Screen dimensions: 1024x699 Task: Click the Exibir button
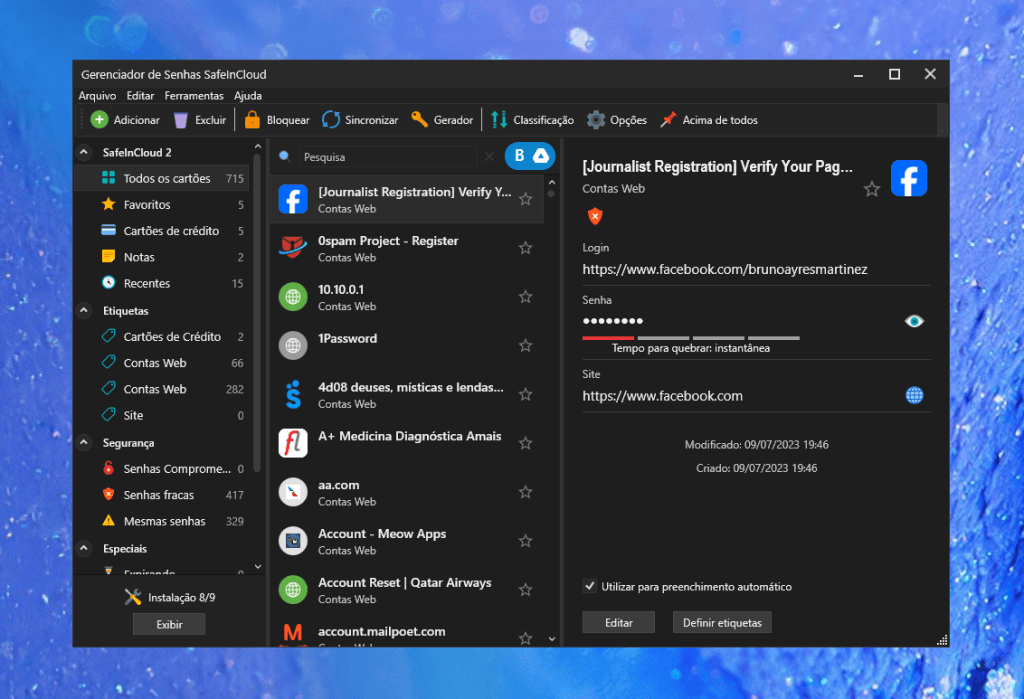coord(169,625)
